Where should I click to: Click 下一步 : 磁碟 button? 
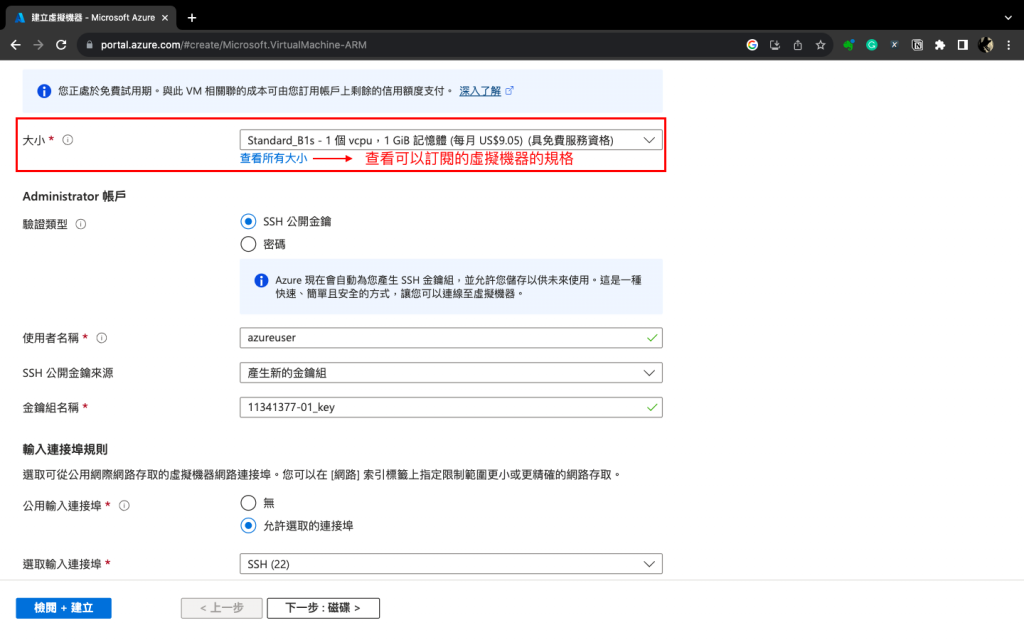click(x=323, y=608)
